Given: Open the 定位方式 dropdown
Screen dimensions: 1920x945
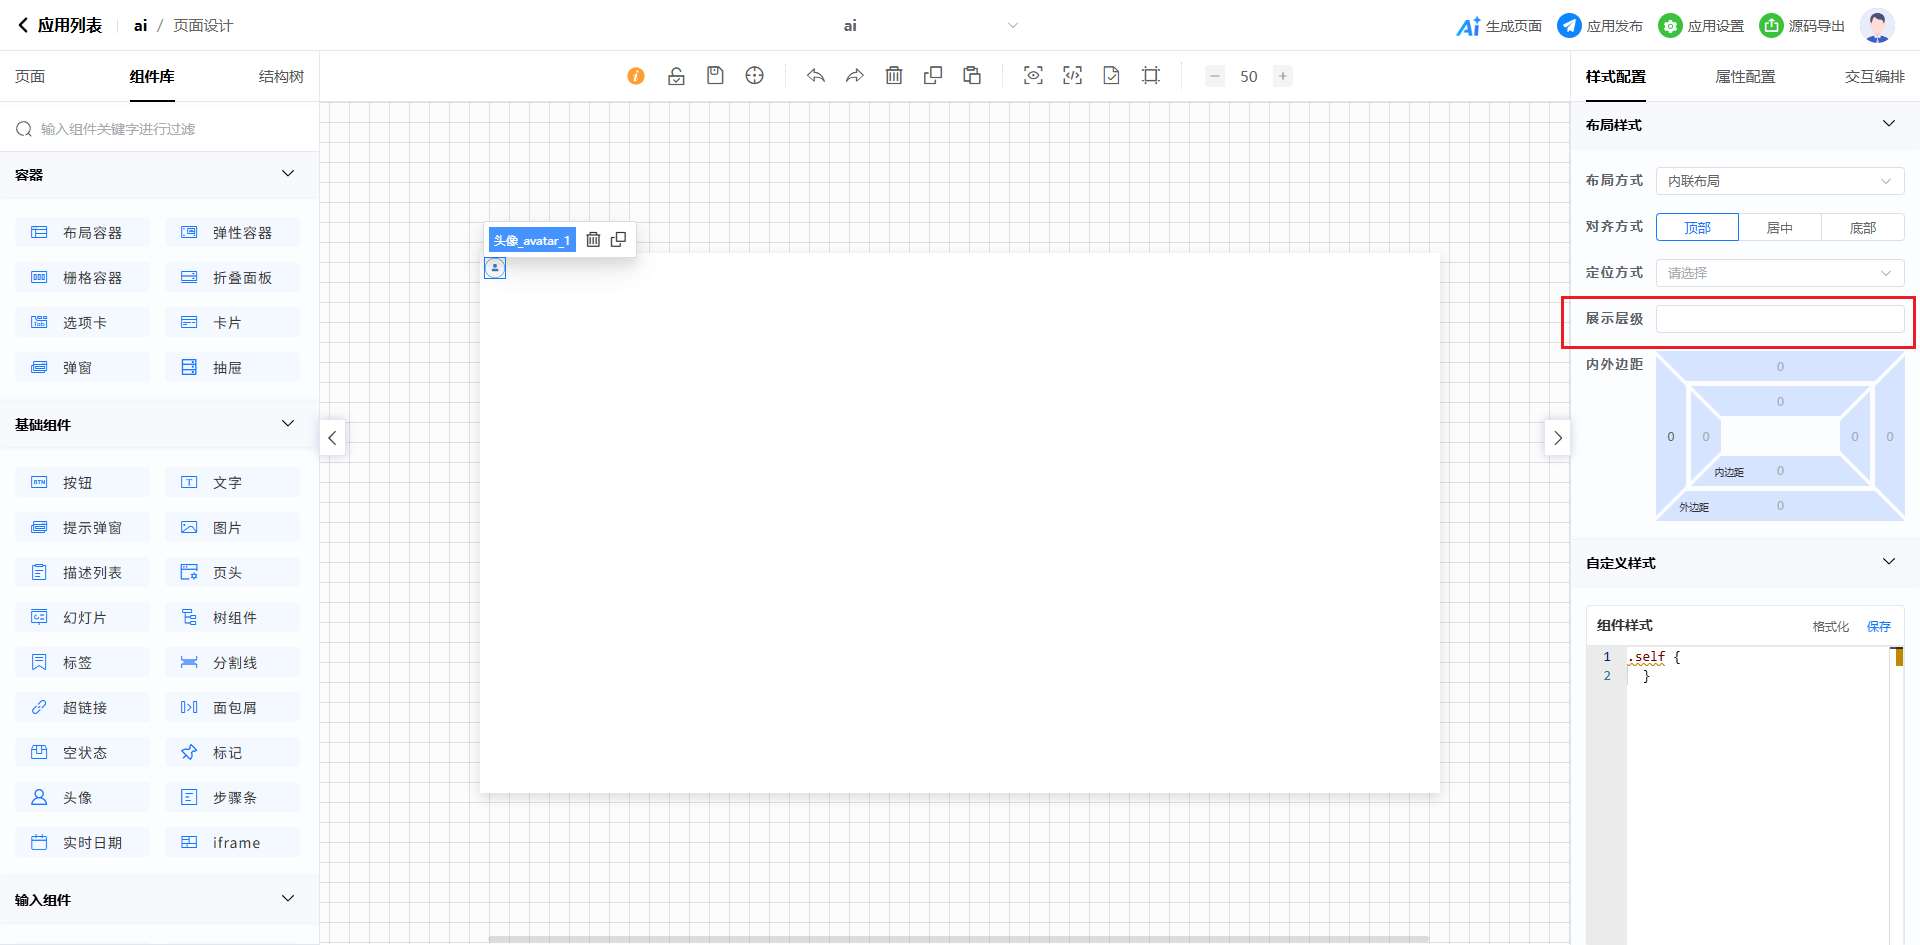Looking at the screenshot, I should pos(1779,273).
